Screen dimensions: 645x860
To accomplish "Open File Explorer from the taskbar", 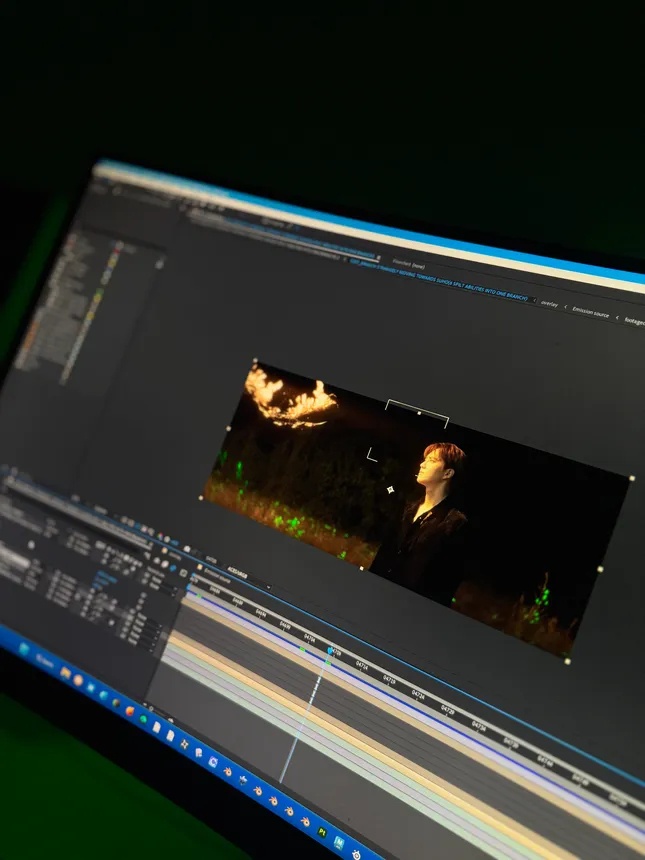I will pos(65,674).
